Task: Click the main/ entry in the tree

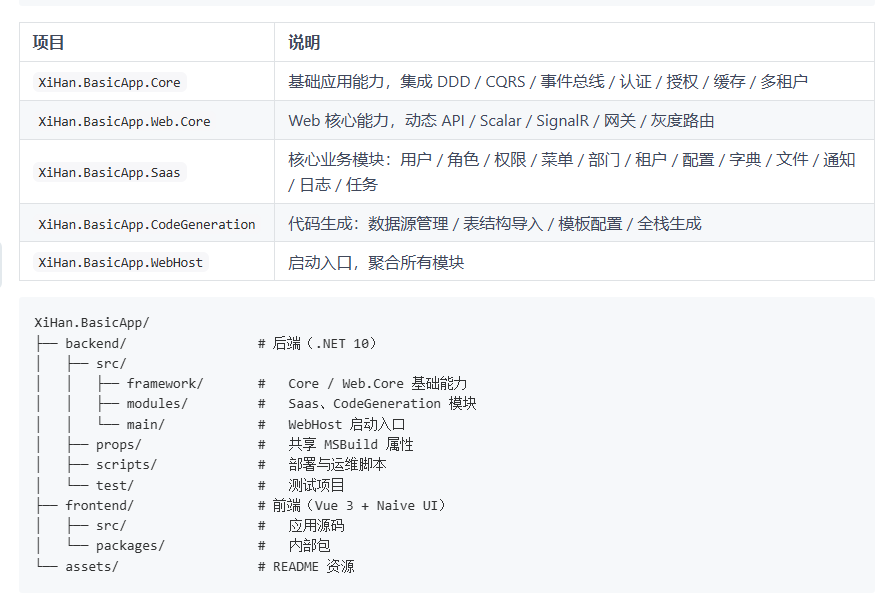Action: [146, 424]
